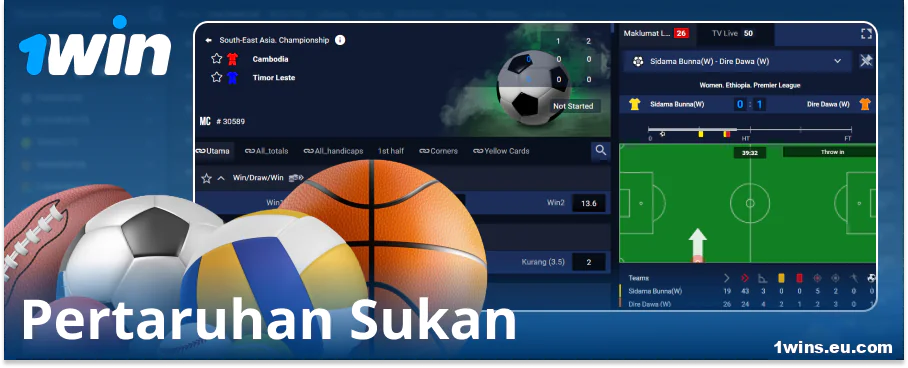The height and width of the screenshot is (368, 908).
Task: Open Sidama Bunna - Dire Dawa match dropdown
Action: (737, 61)
